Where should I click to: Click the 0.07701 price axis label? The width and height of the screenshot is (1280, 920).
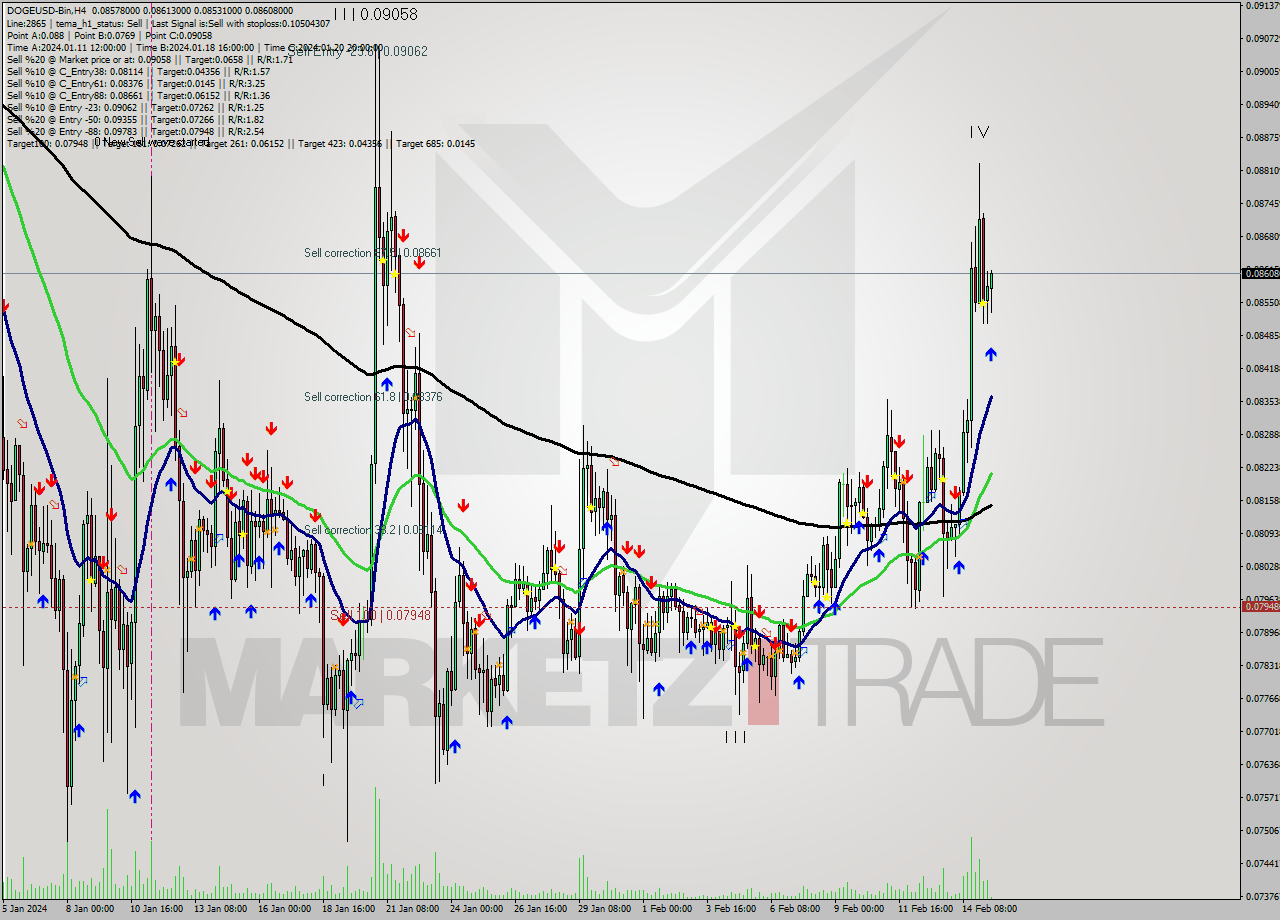point(1262,732)
